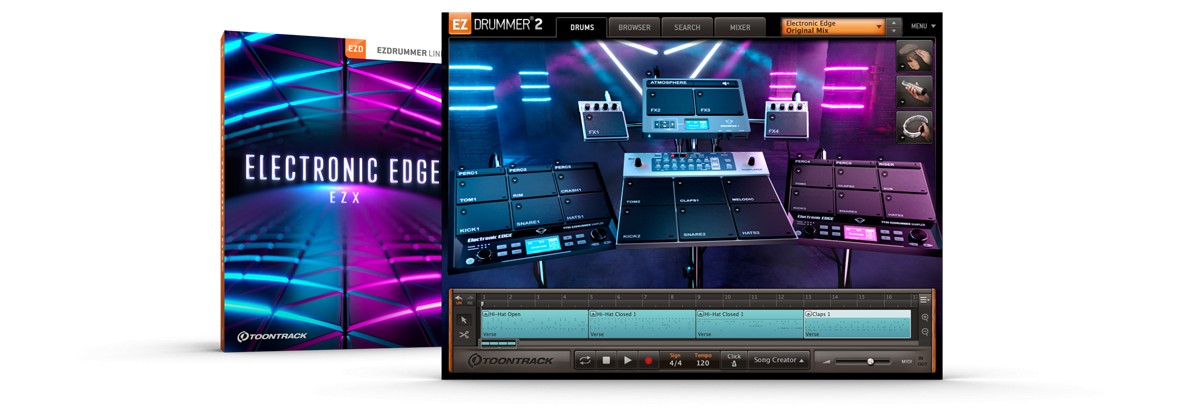This screenshot has height=408, width=1200.
Task: Open the SEARCH tab
Action: tap(687, 27)
